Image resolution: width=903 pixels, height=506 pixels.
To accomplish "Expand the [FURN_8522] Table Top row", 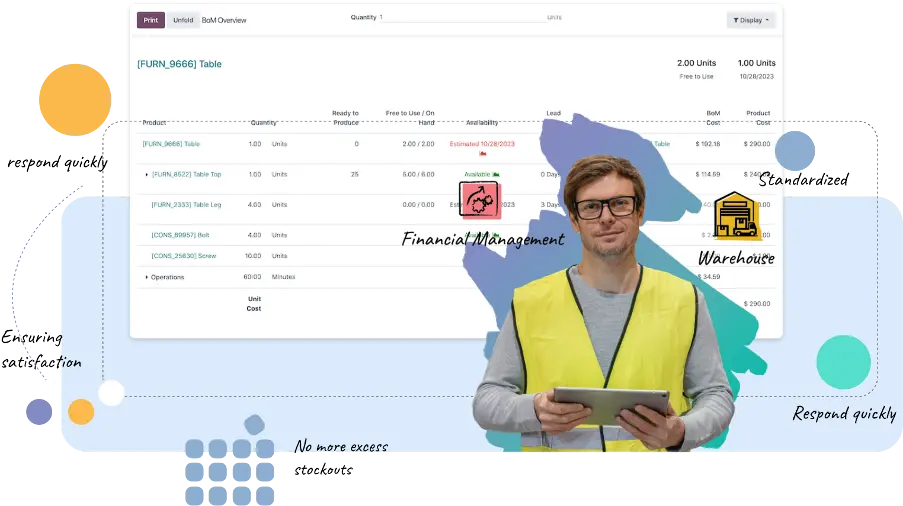I will 146,174.
